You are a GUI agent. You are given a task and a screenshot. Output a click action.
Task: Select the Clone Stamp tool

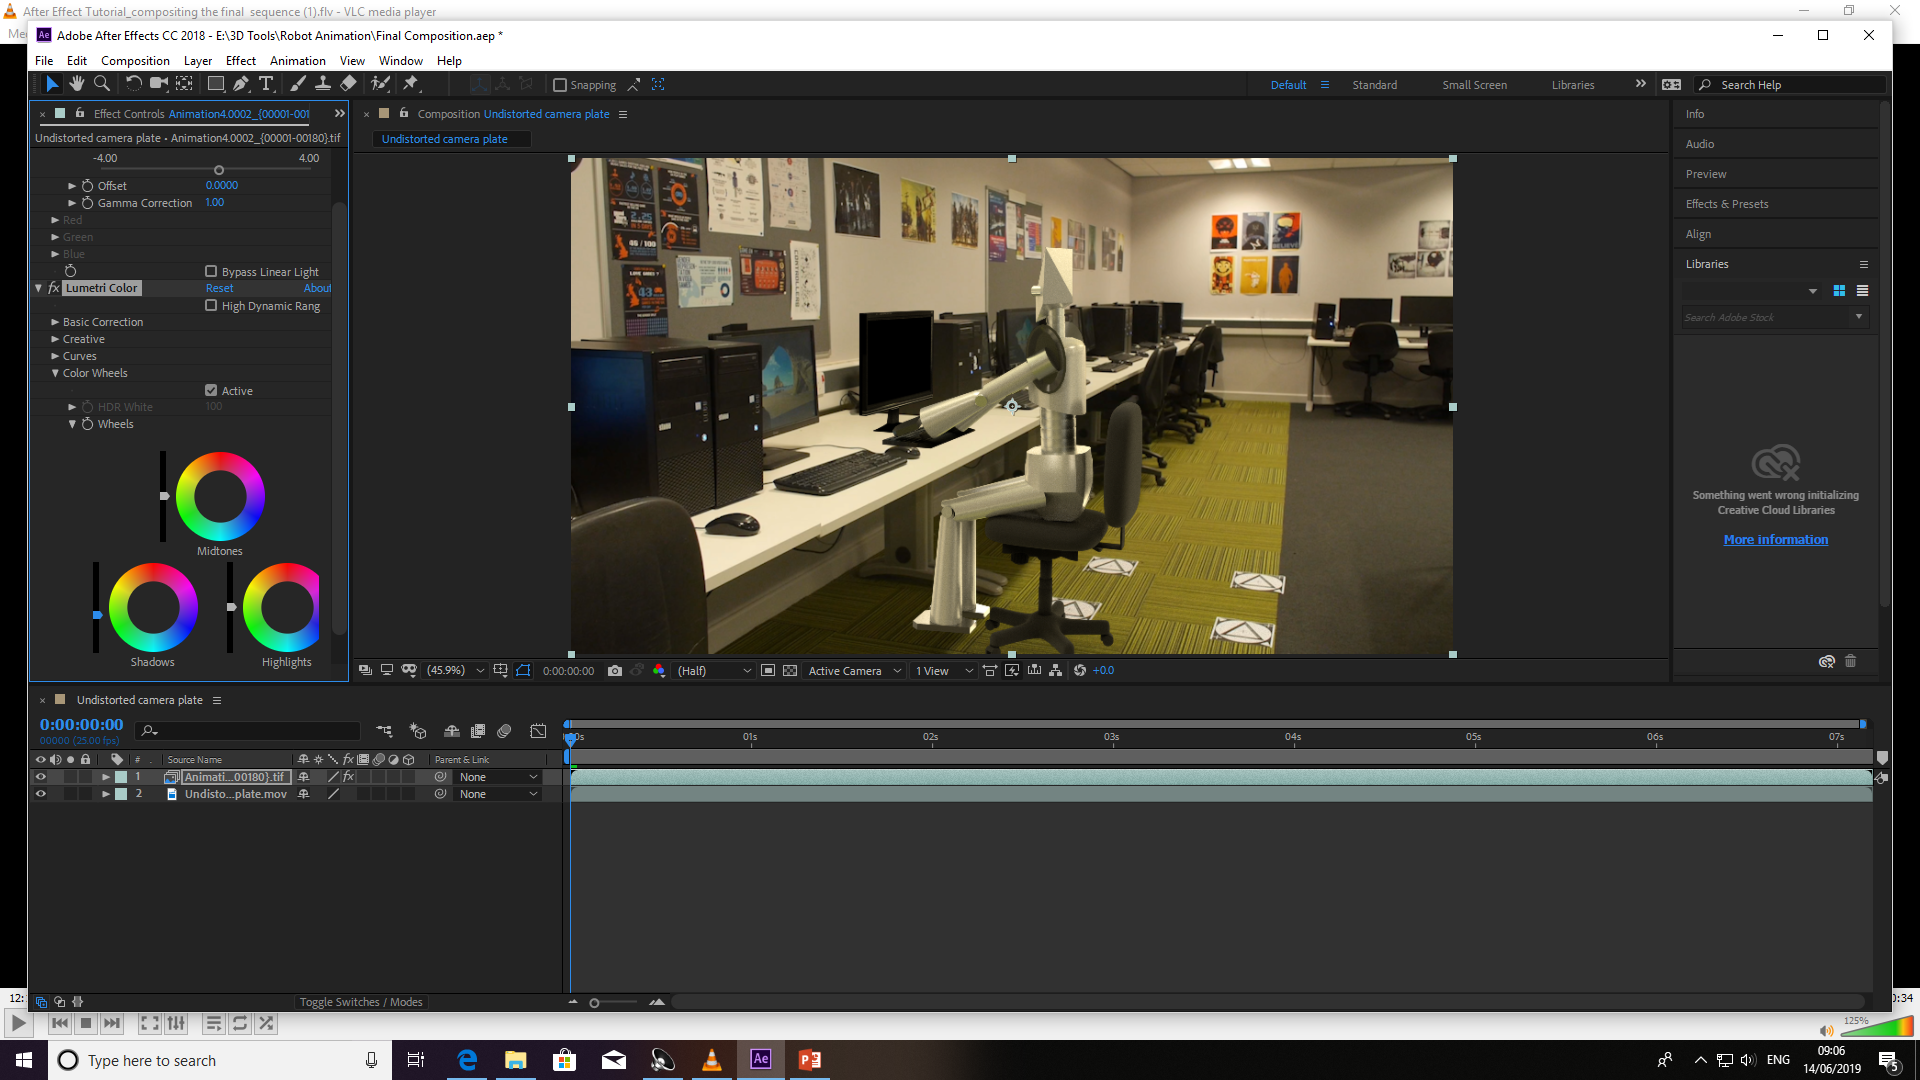[323, 84]
